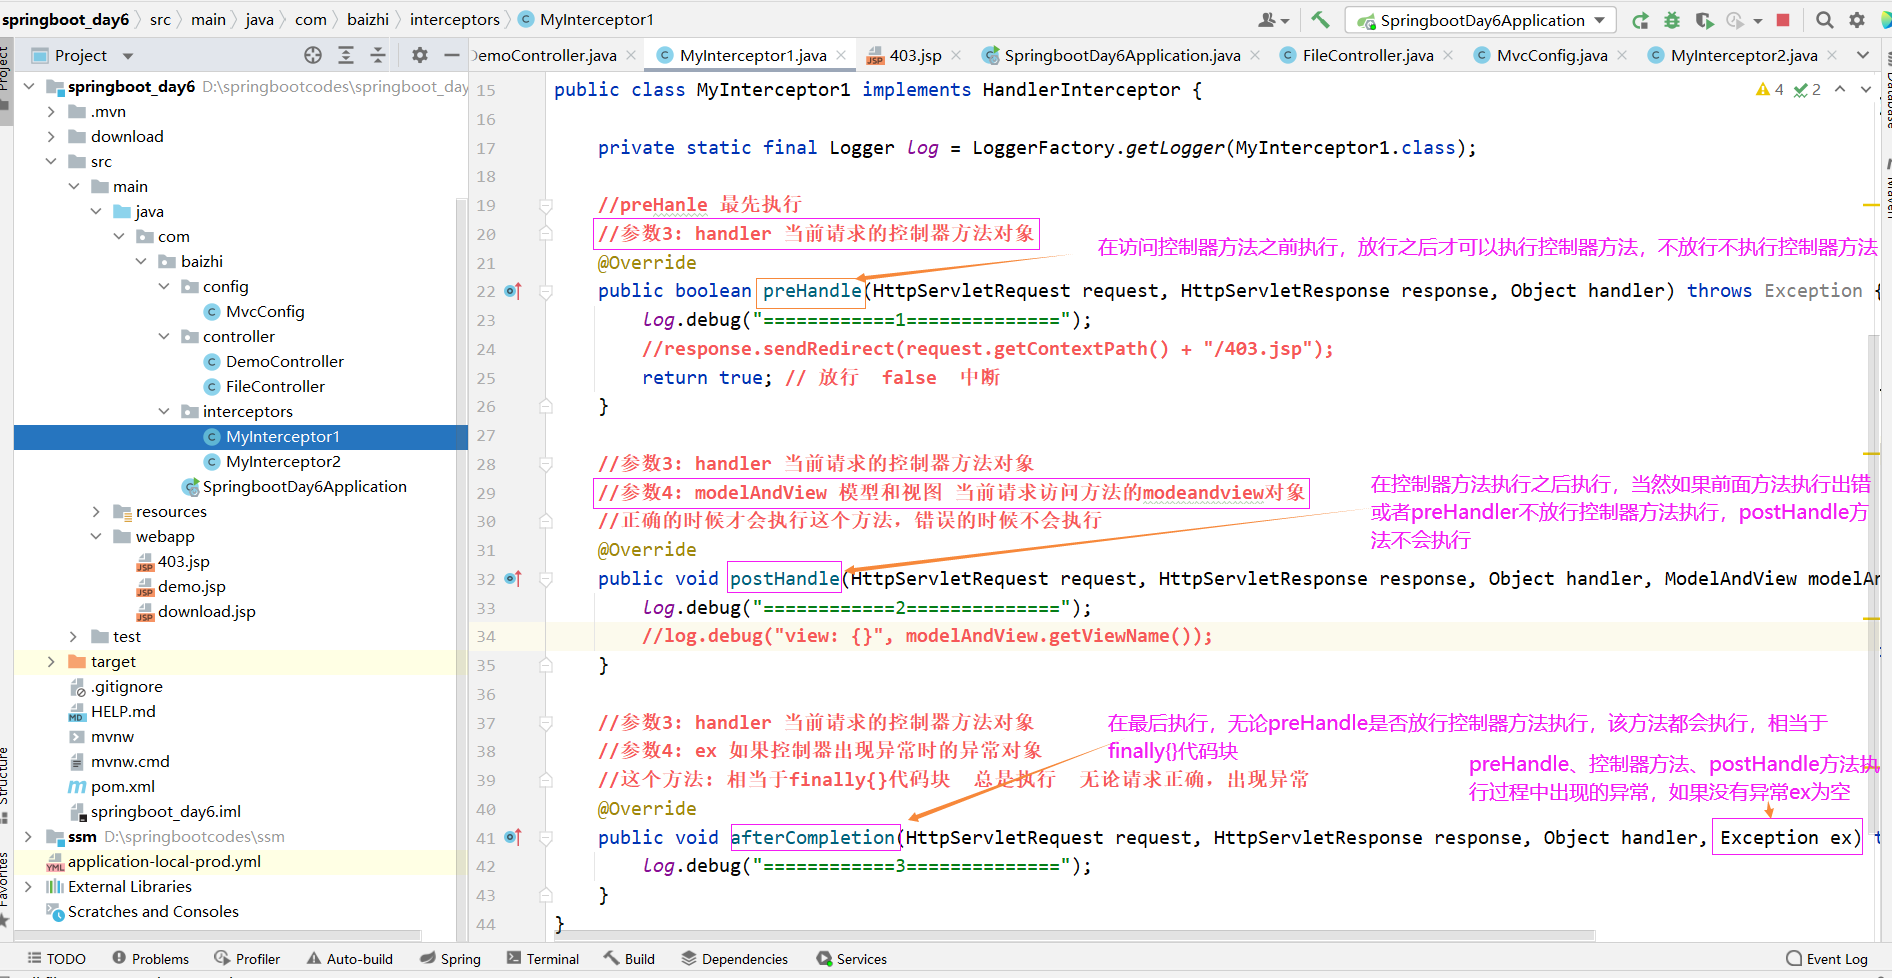Click interceptors in the breadcrumb path
The image size is (1892, 978).
pyautogui.click(x=455, y=19)
